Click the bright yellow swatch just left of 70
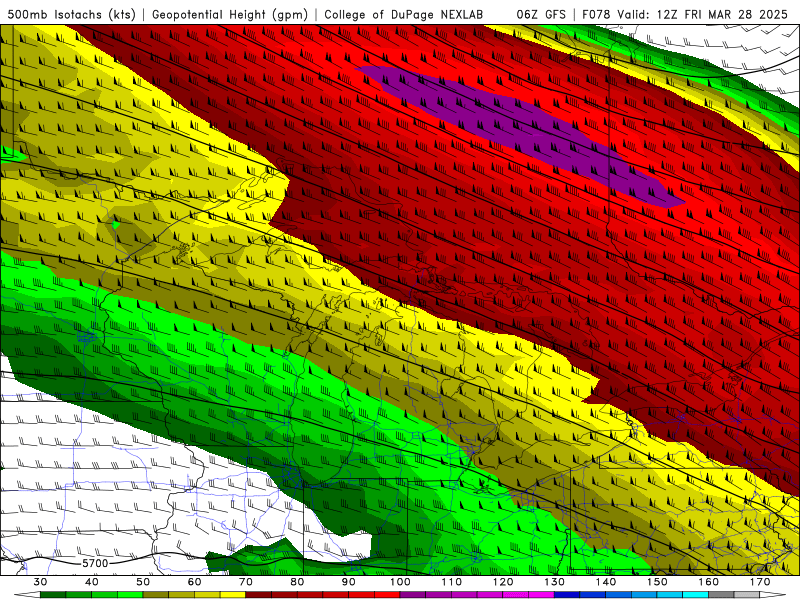Image resolution: width=800 pixels, height=600 pixels. click(x=233, y=595)
